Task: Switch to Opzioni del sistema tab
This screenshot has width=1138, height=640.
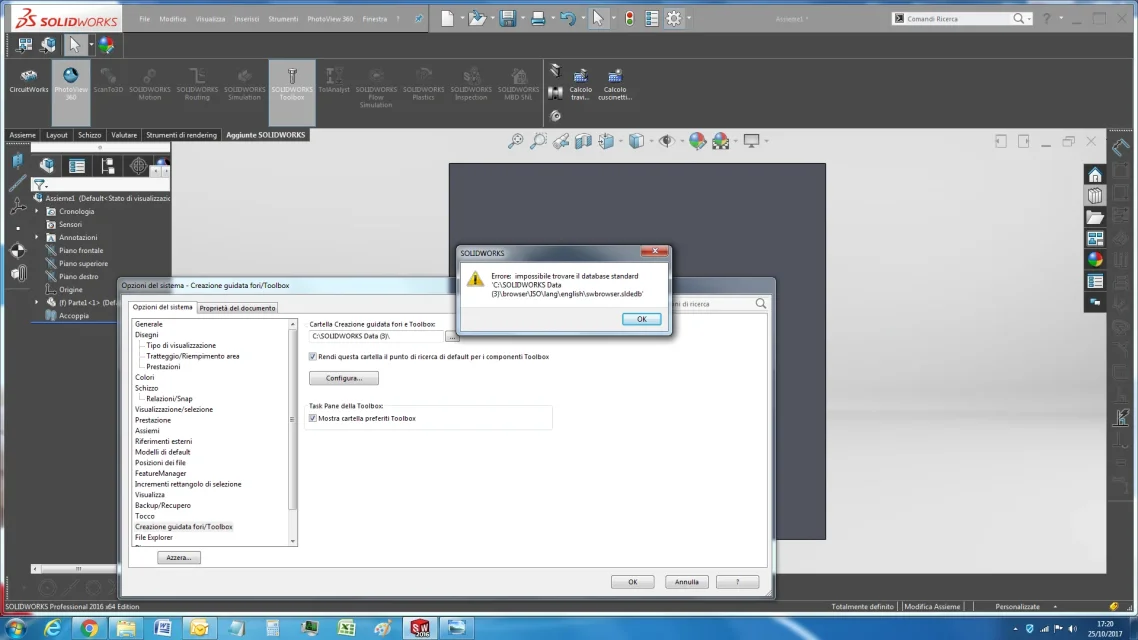Action: tap(163, 307)
